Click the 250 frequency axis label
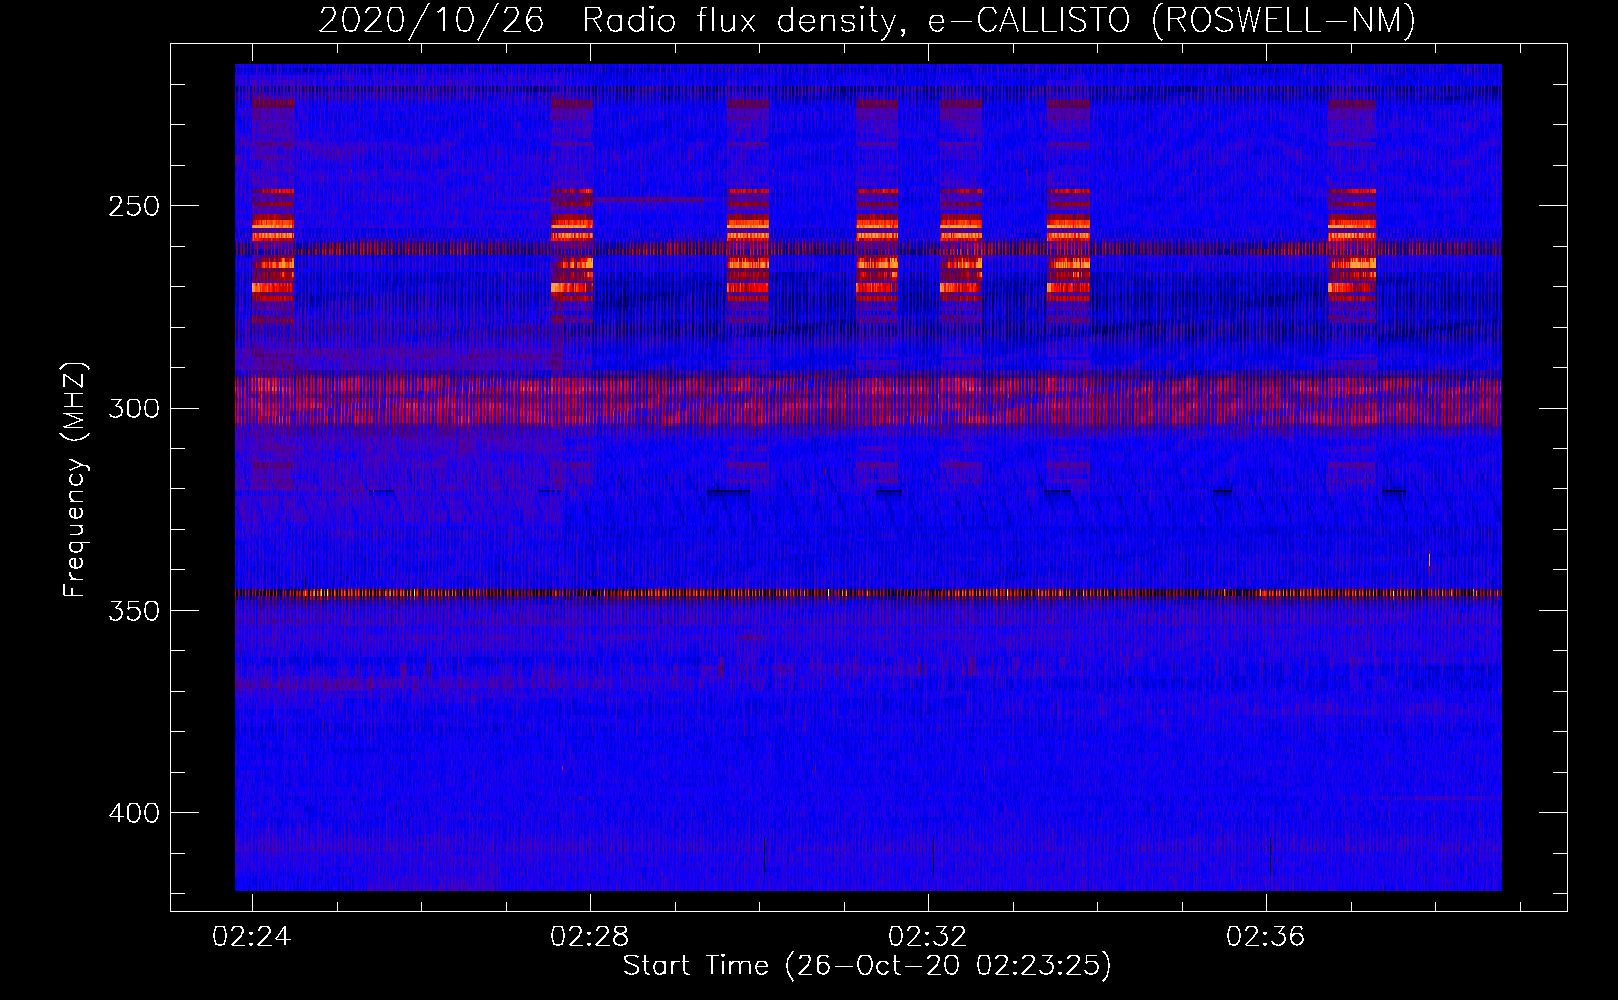 [x=134, y=206]
